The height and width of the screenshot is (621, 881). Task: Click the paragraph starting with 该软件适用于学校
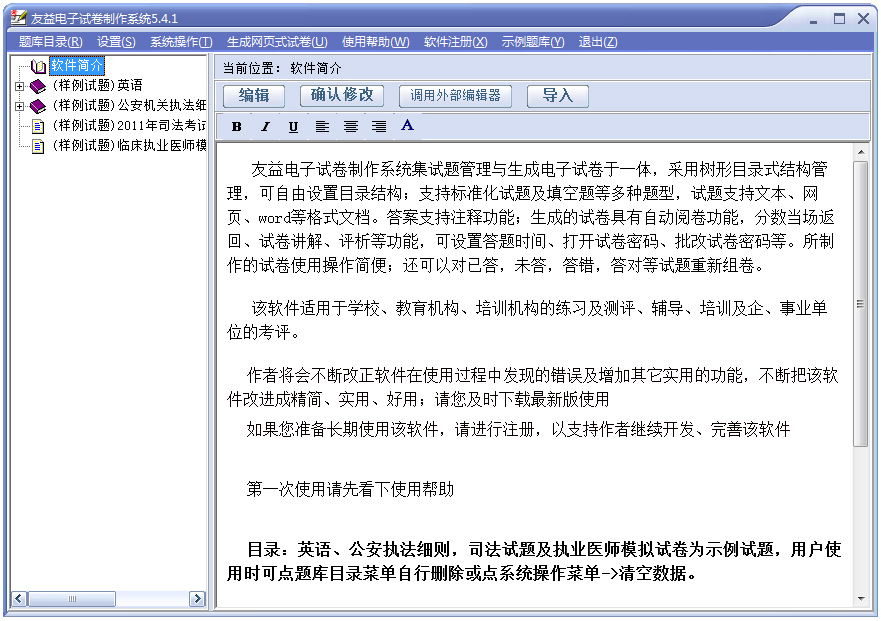pos(527,320)
